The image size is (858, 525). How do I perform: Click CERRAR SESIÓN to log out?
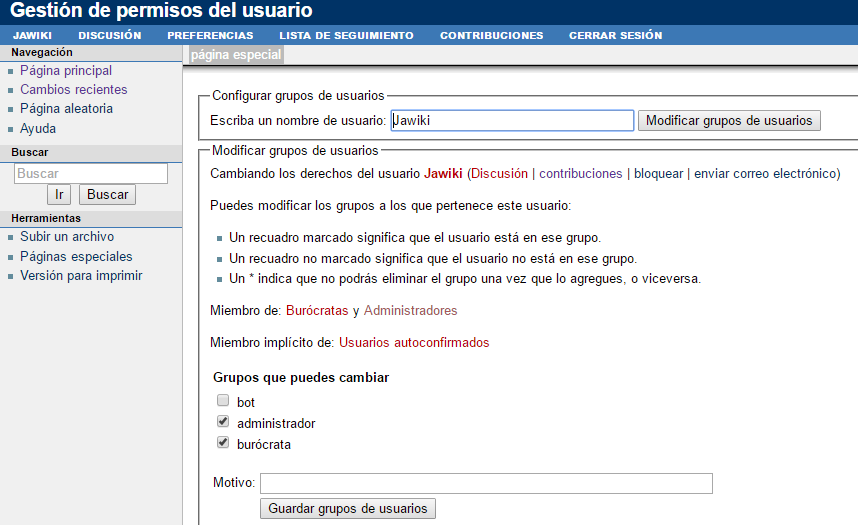[615, 35]
